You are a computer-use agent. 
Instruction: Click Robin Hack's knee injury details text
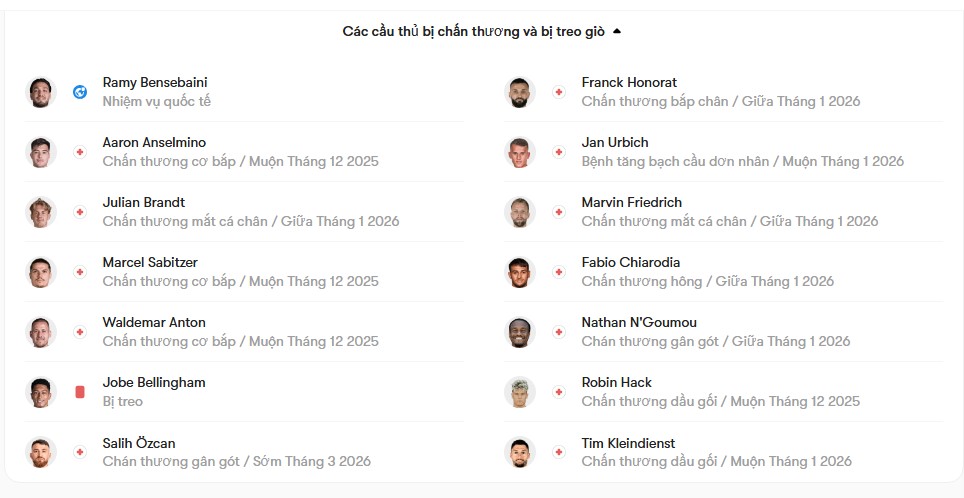tap(720, 401)
